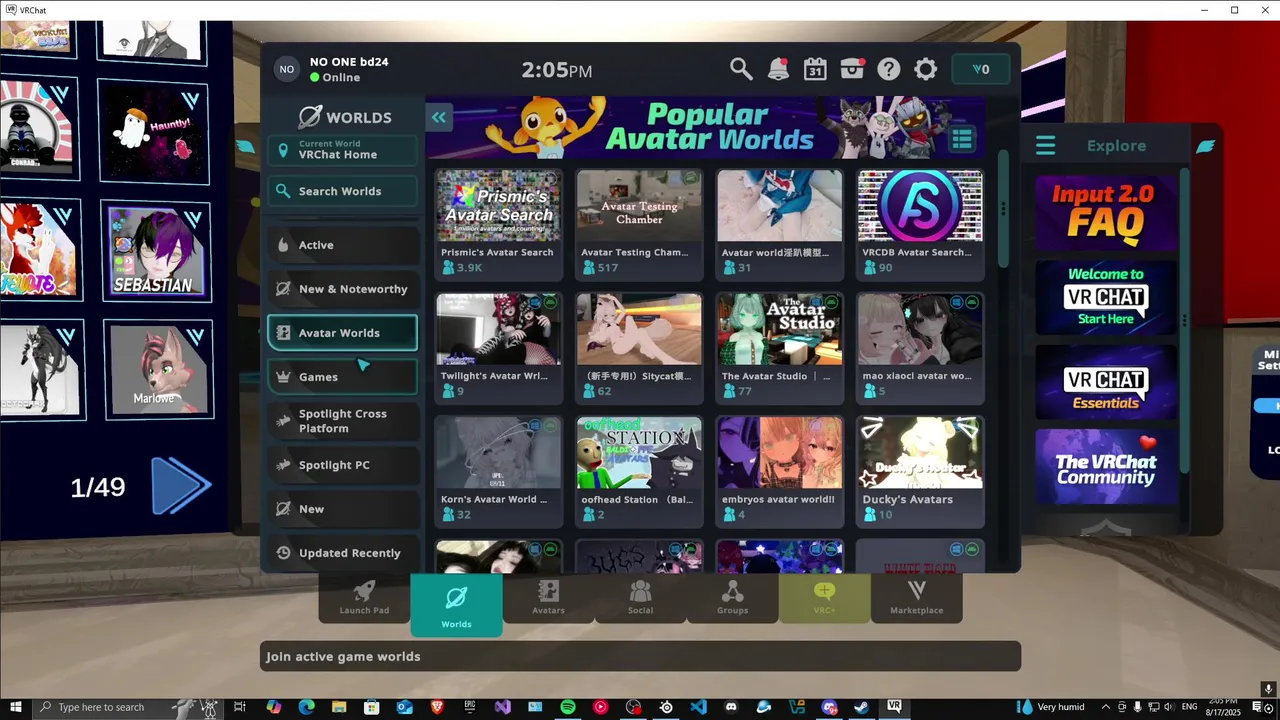Open the storefront icon in the top bar
Screen dimensions: 1280x720
pos(852,69)
